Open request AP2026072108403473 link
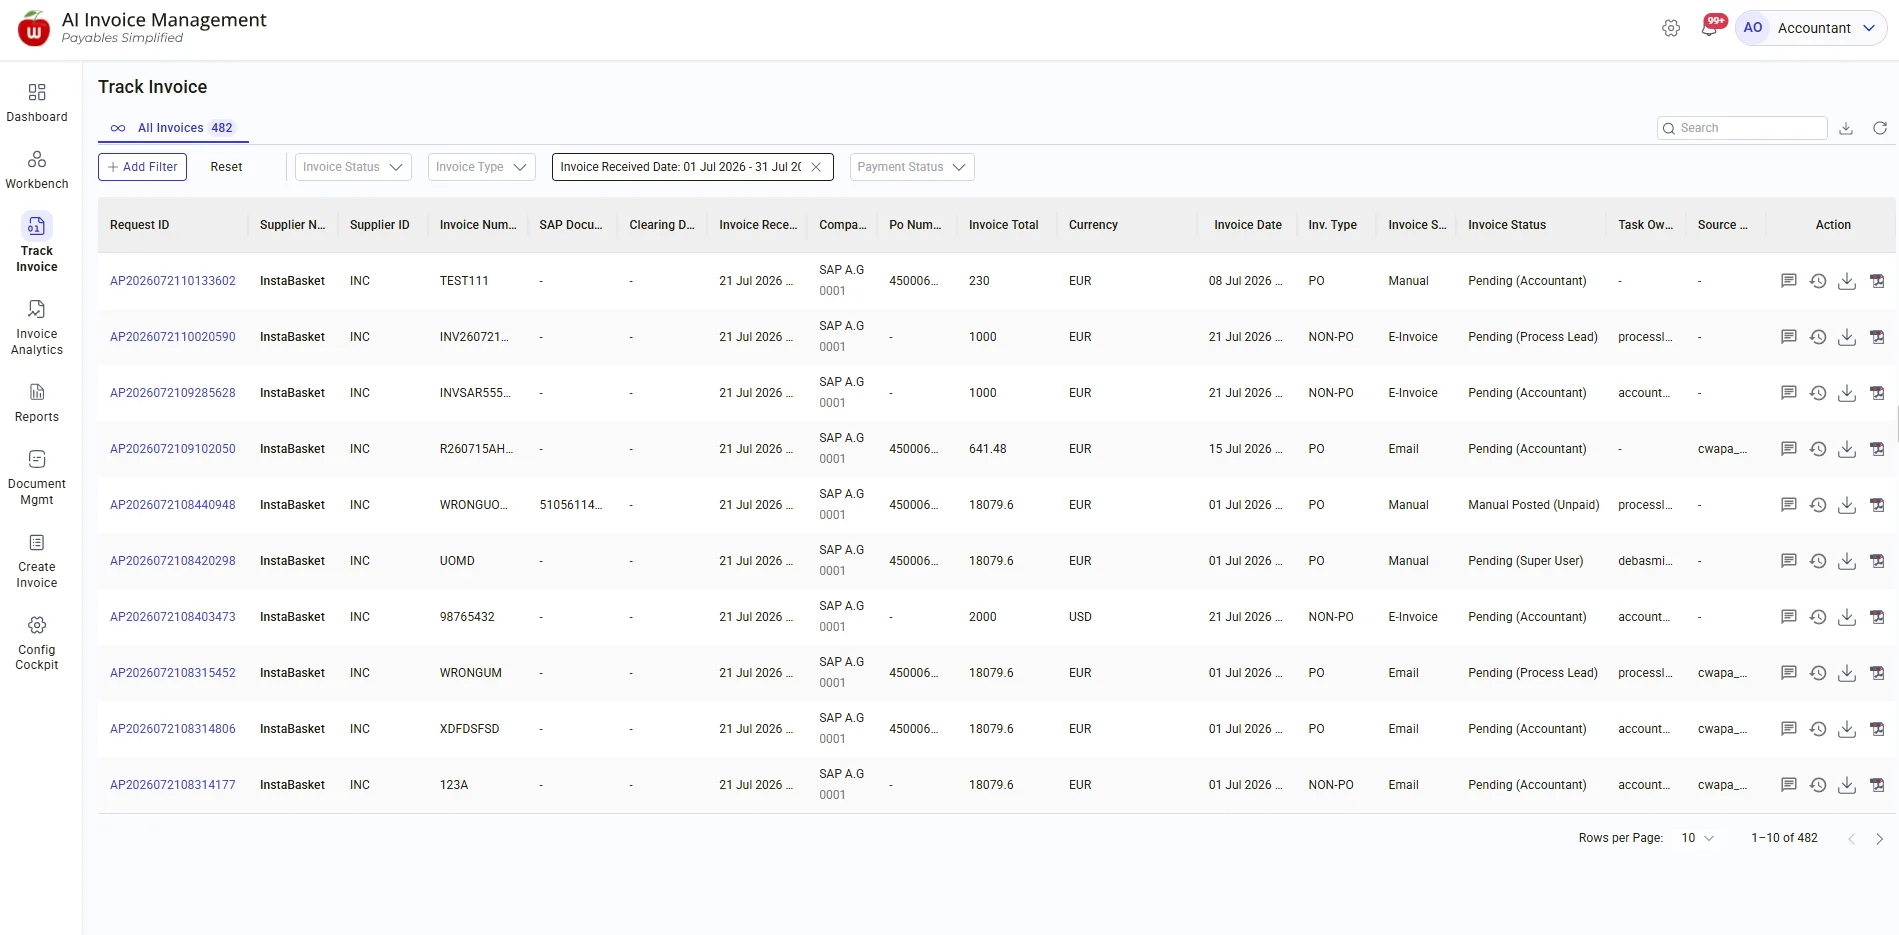This screenshot has width=1899, height=935. 173,617
